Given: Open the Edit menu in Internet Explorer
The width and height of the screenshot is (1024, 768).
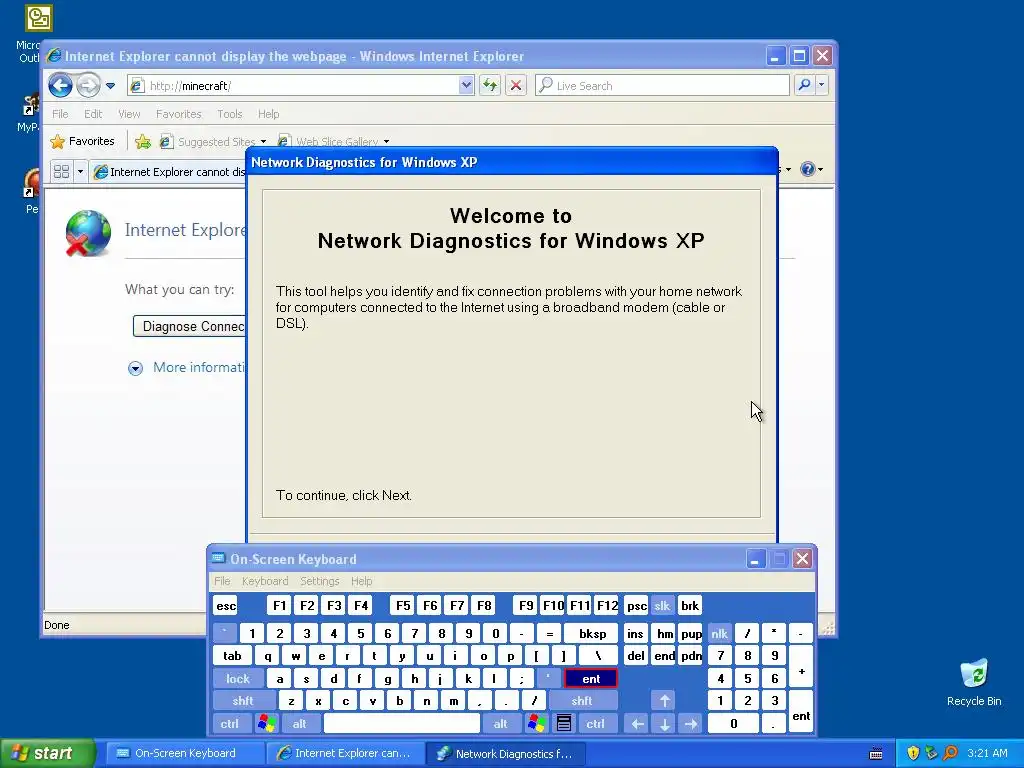Looking at the screenshot, I should pyautogui.click(x=93, y=114).
